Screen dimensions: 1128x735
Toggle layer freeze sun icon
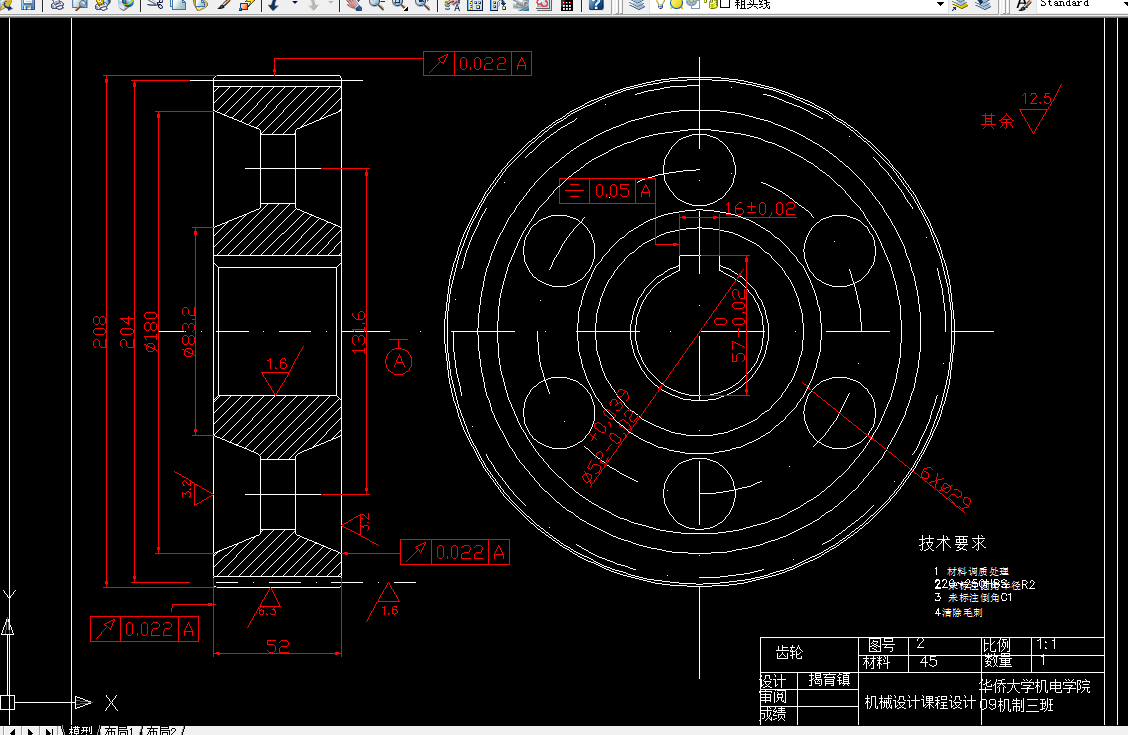[676, 4]
